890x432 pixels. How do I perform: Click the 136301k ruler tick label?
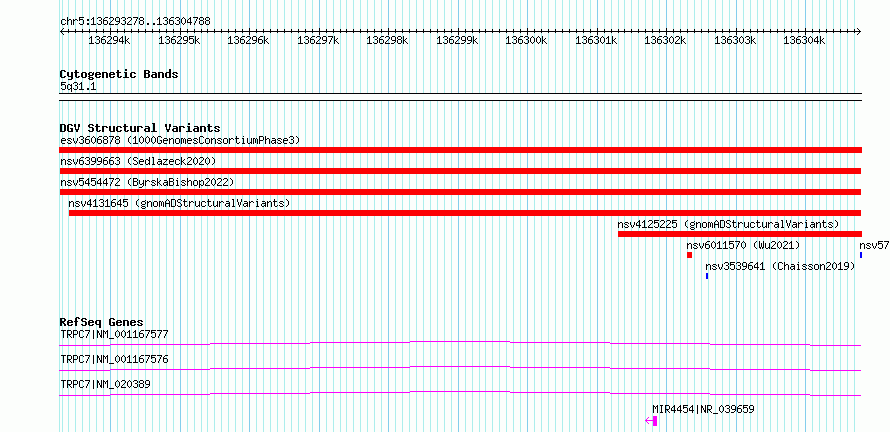pyautogui.click(x=597, y=40)
